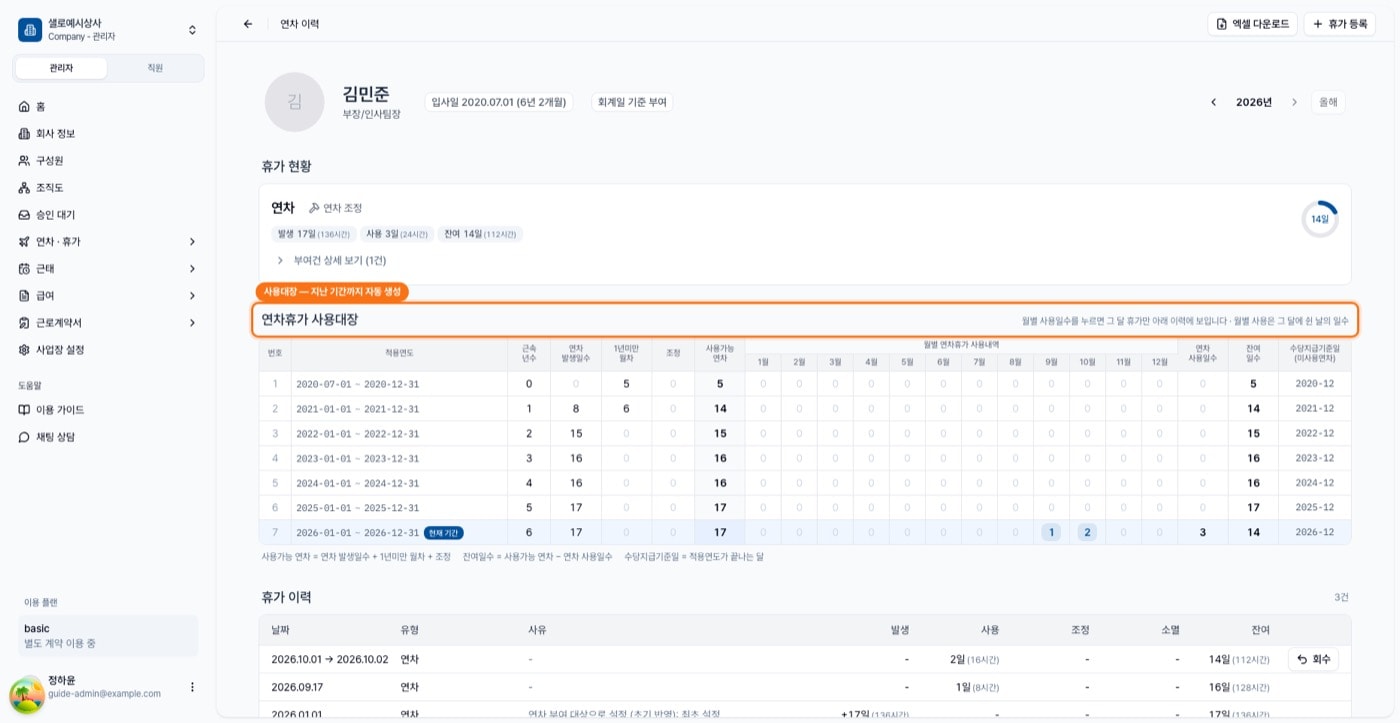Click the 정하윤 profile avatar
Viewport: 1400px width, 723px height.
coord(27,695)
